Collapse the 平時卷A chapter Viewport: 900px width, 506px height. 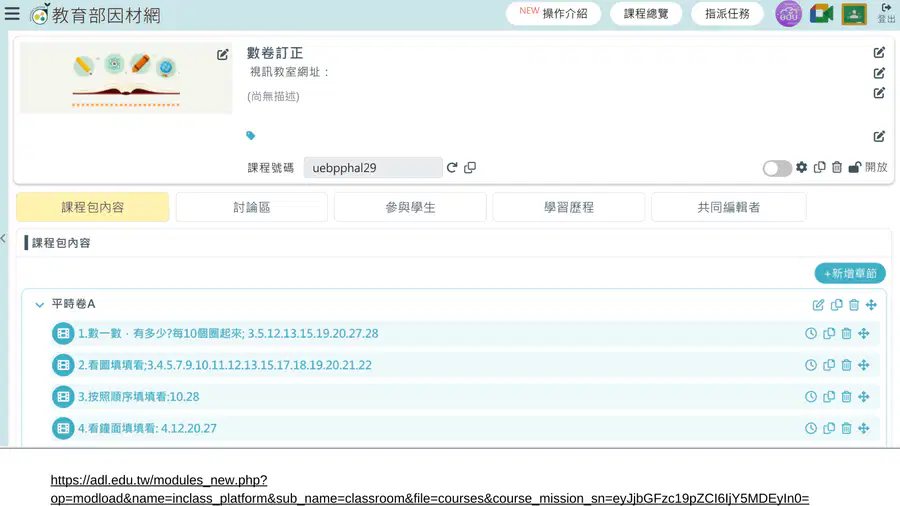(40, 305)
